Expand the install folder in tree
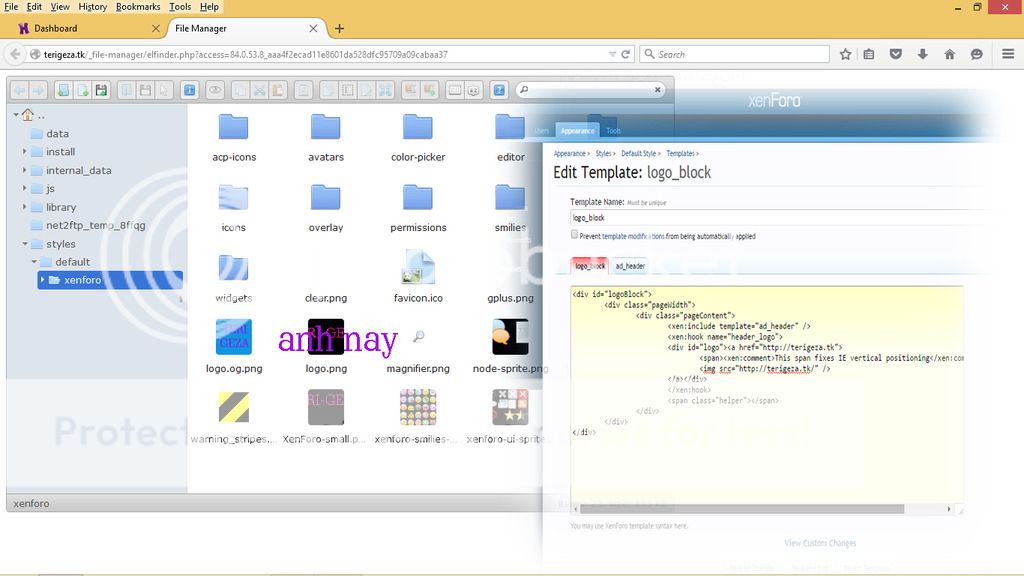The image size is (1024, 576). pos(24,152)
